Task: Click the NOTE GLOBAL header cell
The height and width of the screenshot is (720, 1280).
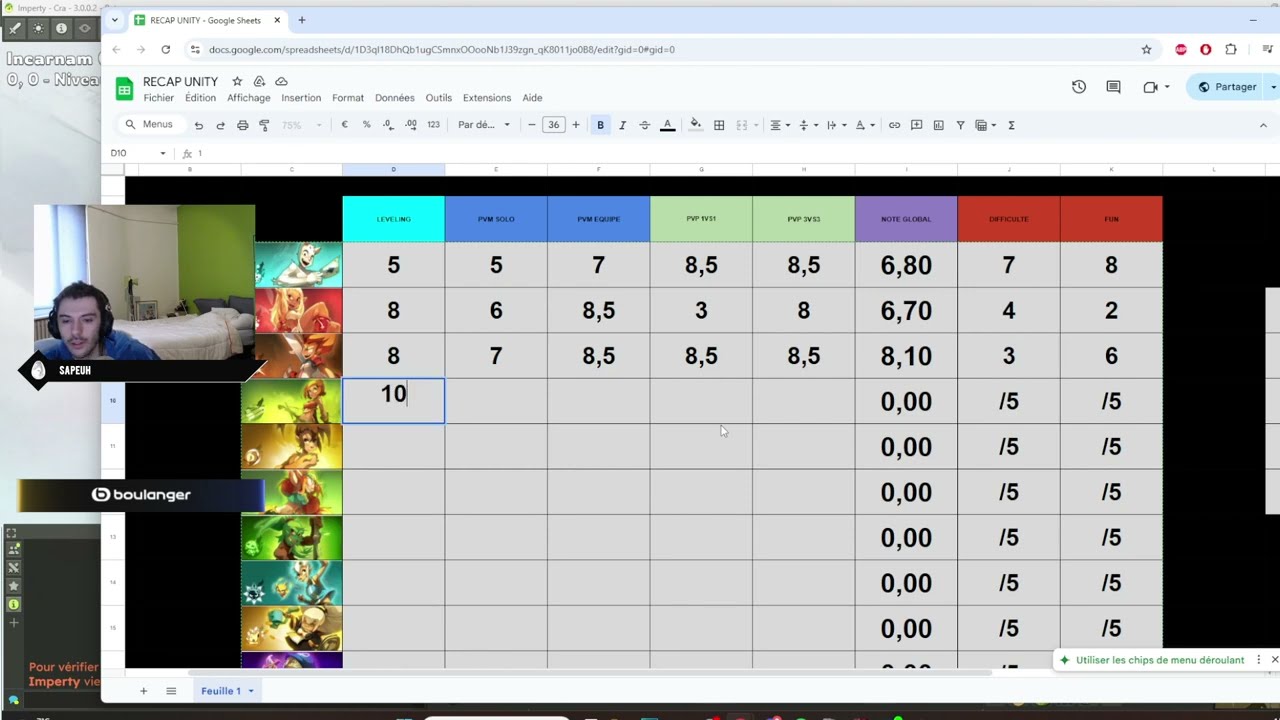Action: [906, 219]
